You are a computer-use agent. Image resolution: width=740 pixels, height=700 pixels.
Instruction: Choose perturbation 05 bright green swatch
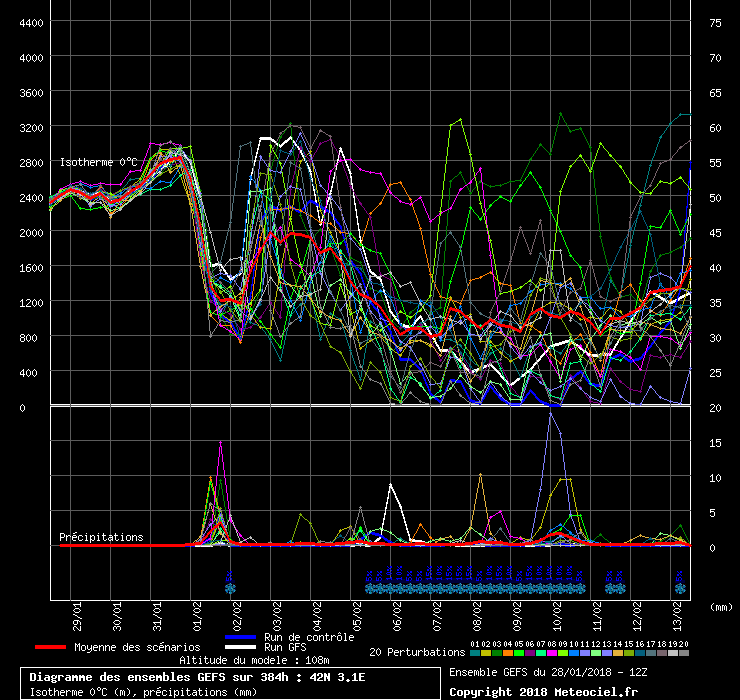click(x=519, y=653)
